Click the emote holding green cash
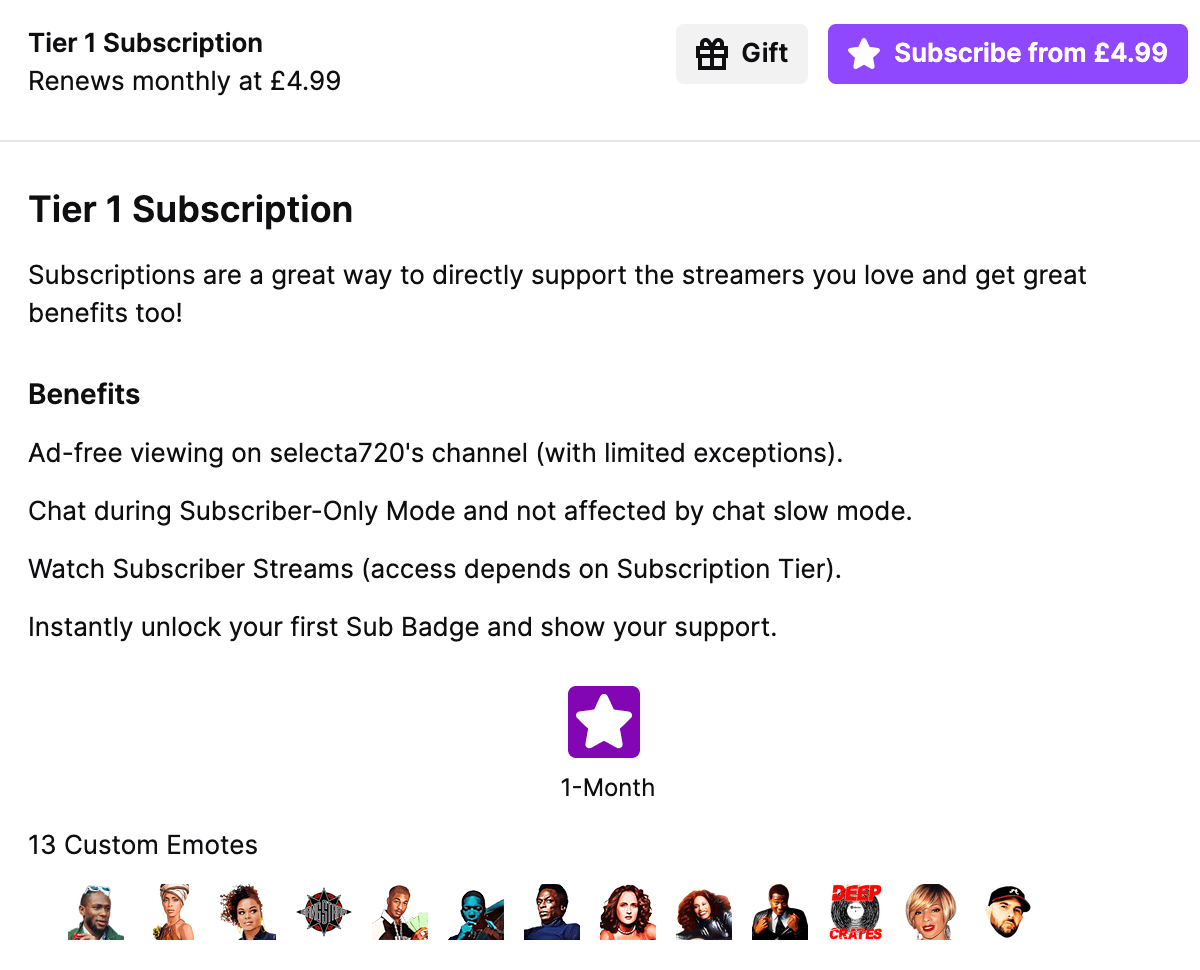 pos(400,912)
